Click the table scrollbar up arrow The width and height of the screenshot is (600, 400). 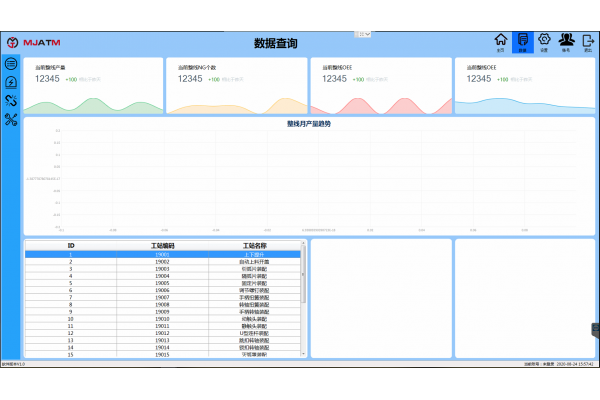pos(303,243)
